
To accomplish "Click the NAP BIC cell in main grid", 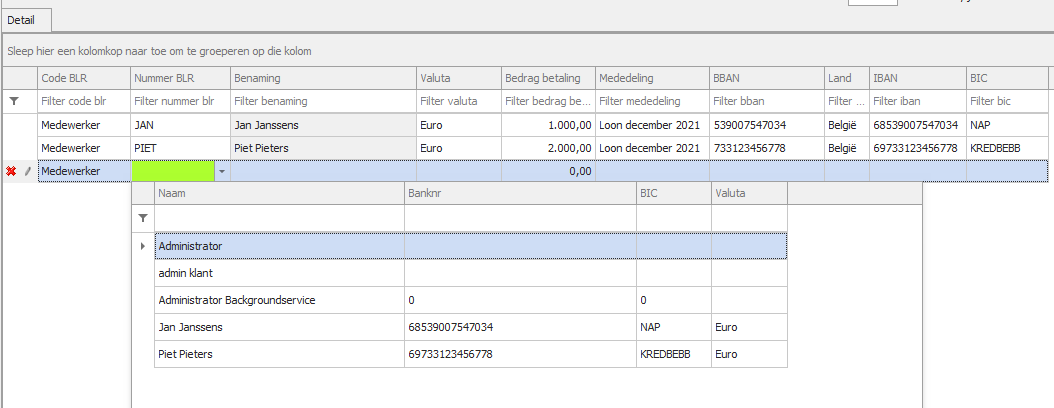I will tap(1006, 125).
